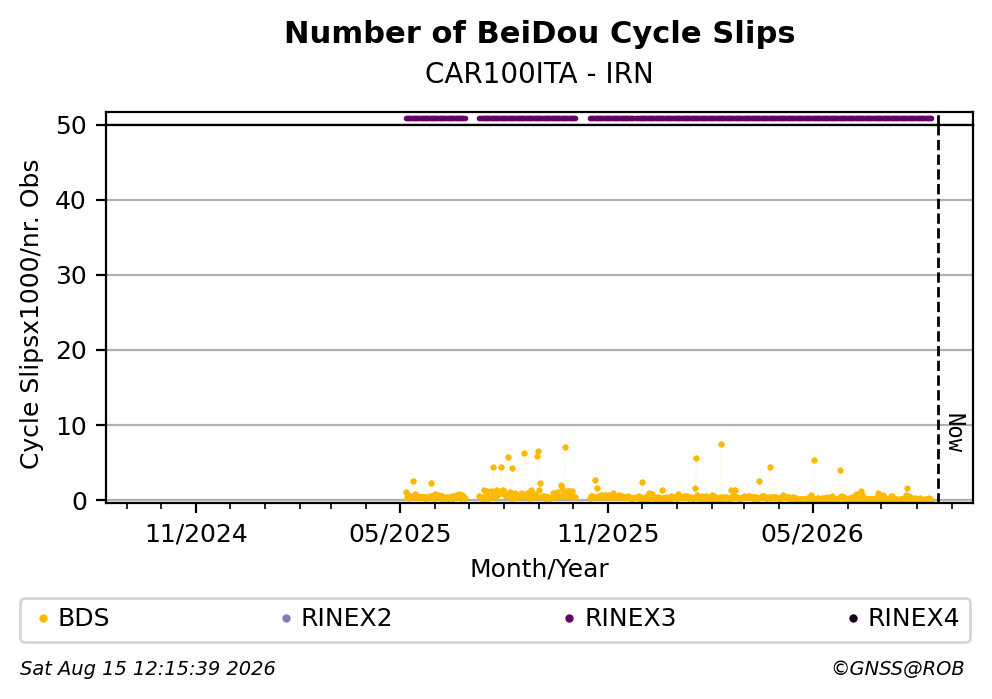
Task: Click the 50 value on y-axis
Action: pos(71,125)
